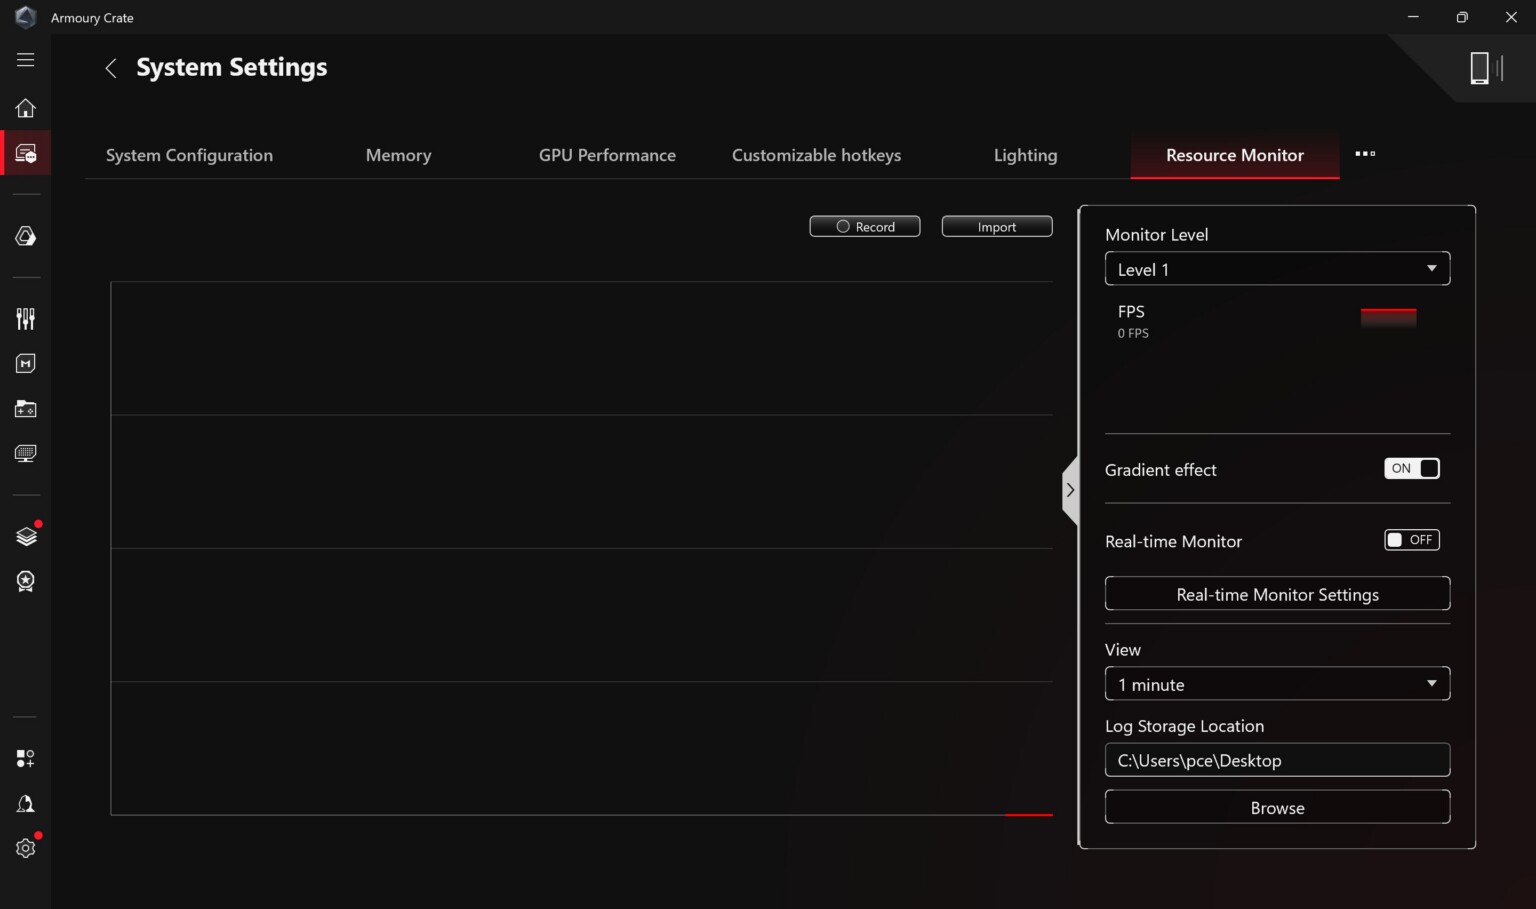The image size is (1536, 909).
Task: Click the red FPS color swatch
Action: (1388, 318)
